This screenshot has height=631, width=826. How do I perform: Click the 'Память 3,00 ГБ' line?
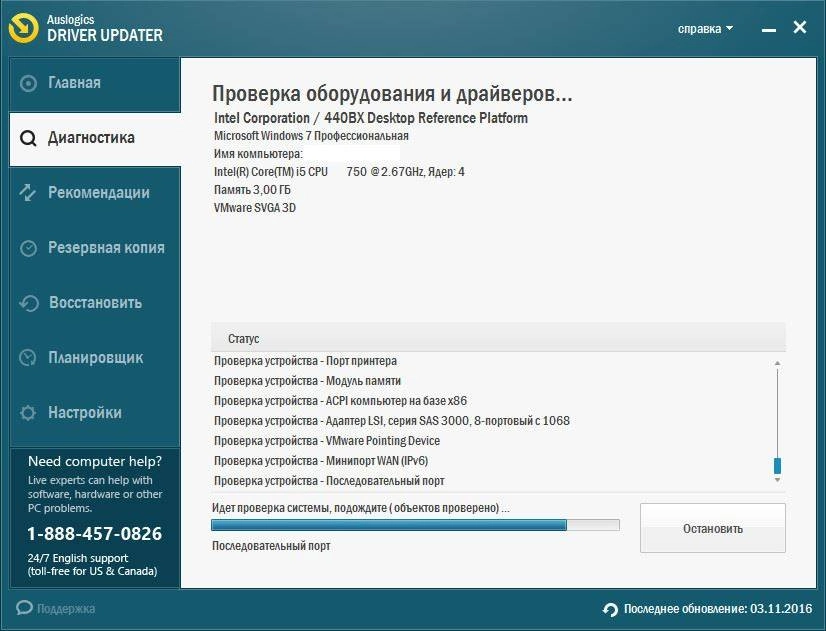click(x=252, y=190)
